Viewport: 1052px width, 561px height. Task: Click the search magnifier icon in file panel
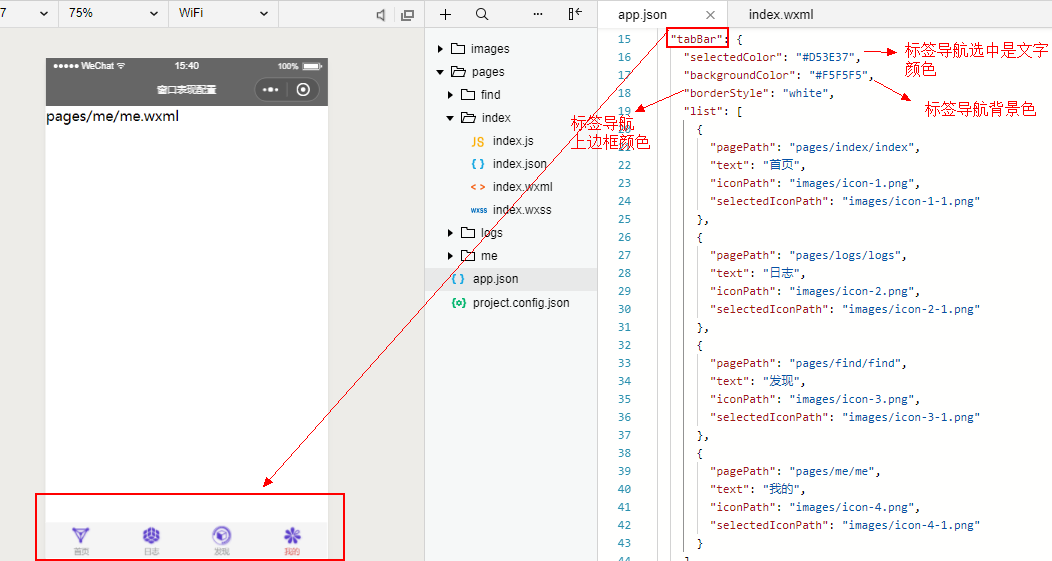[482, 14]
